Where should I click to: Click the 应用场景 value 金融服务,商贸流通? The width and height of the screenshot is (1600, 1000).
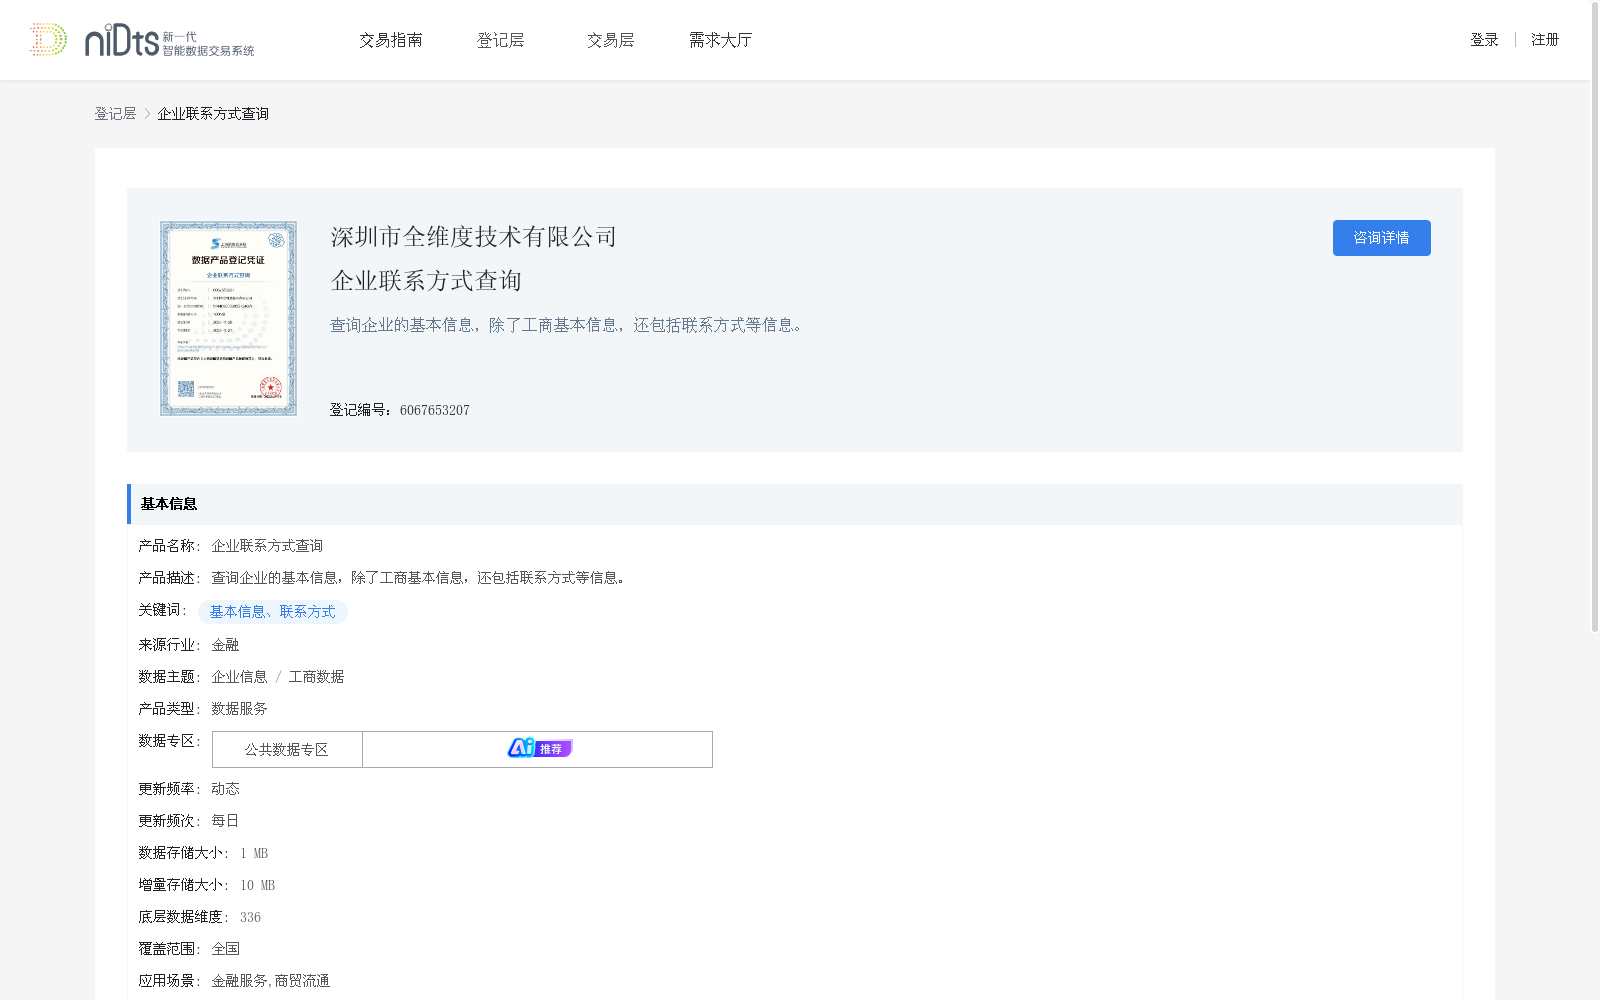tap(270, 981)
